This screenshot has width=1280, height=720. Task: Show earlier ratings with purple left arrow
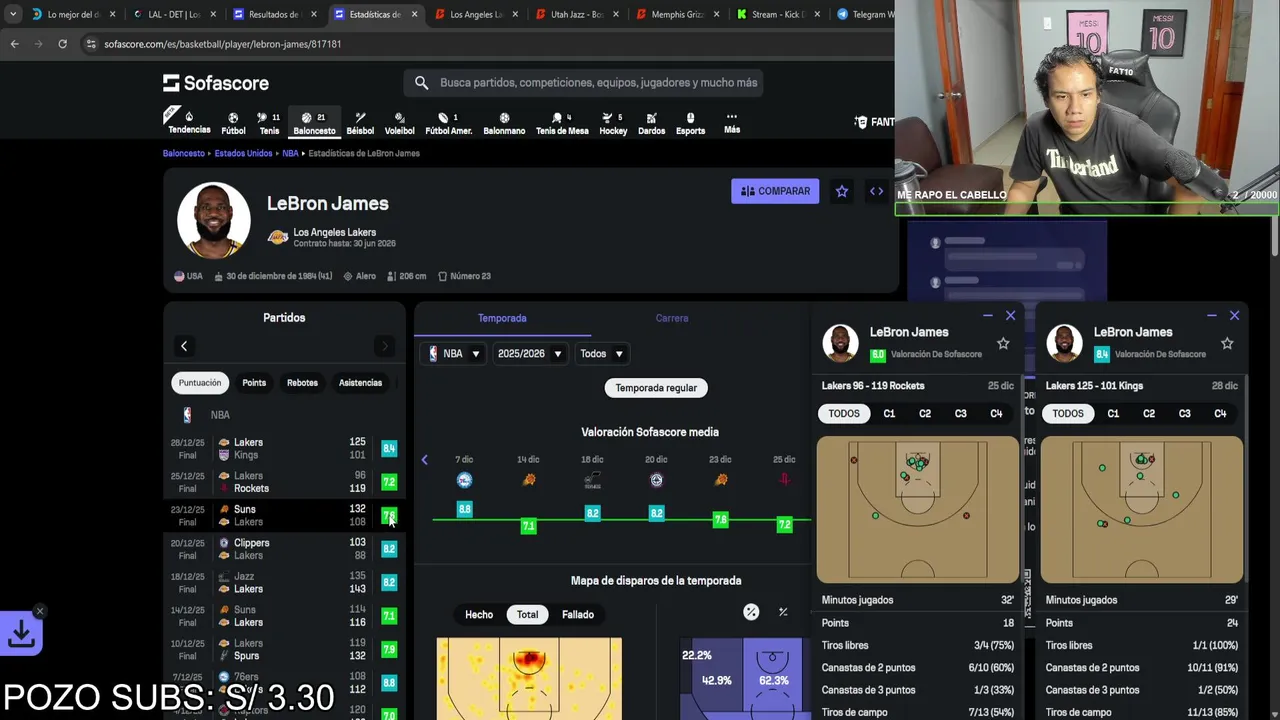pos(424,460)
